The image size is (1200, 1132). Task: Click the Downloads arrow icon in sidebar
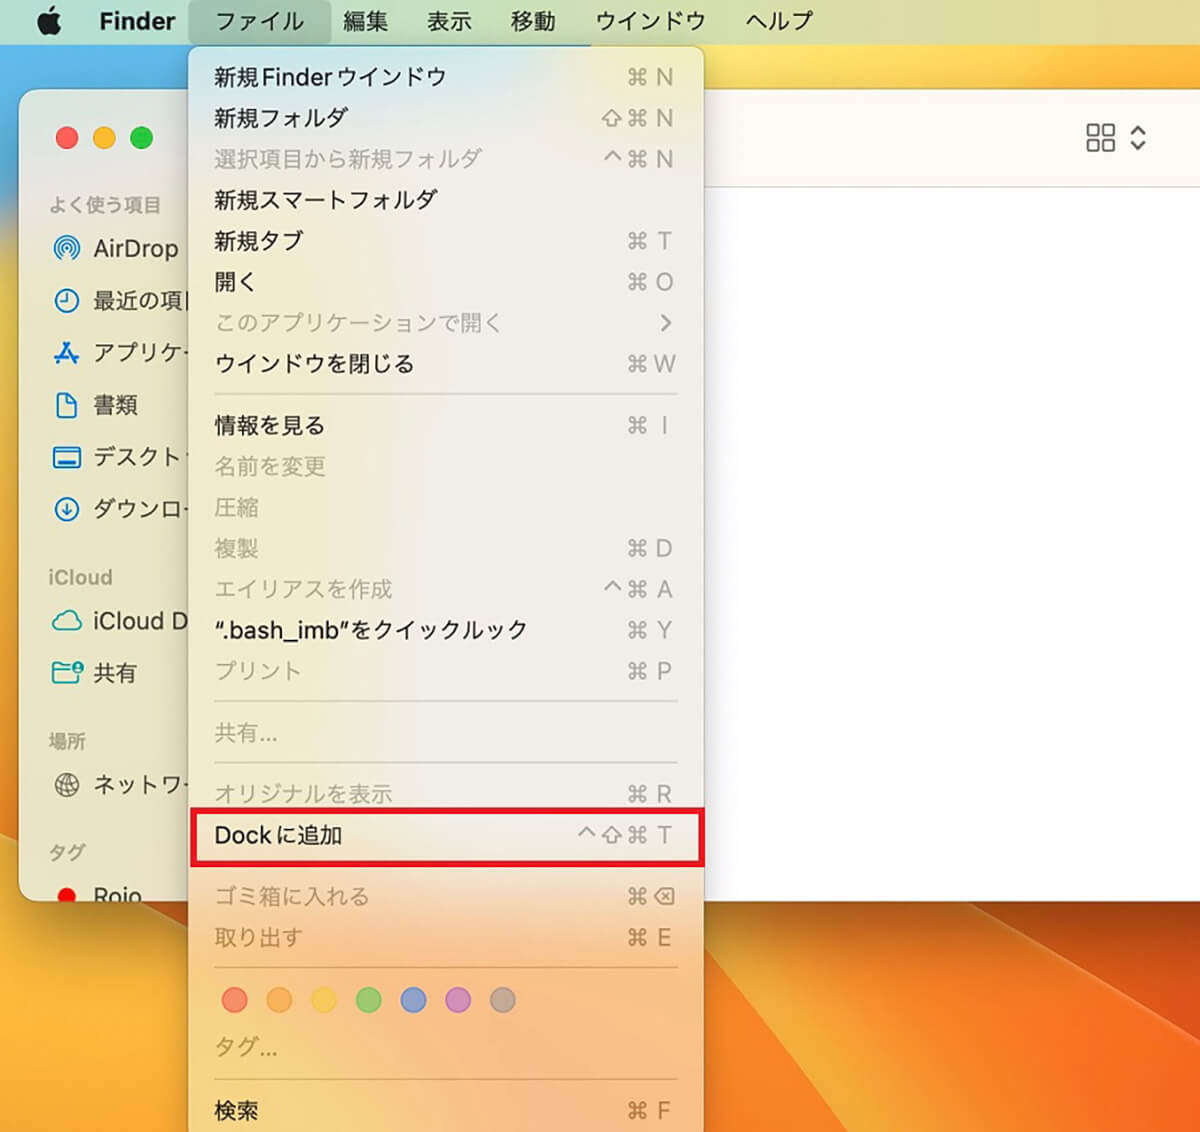(x=67, y=509)
